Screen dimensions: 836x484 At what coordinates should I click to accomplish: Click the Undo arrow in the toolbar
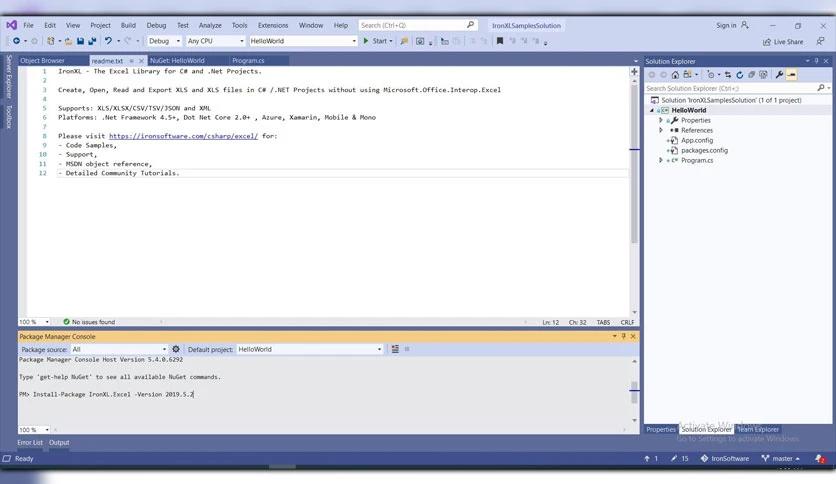click(x=108, y=41)
